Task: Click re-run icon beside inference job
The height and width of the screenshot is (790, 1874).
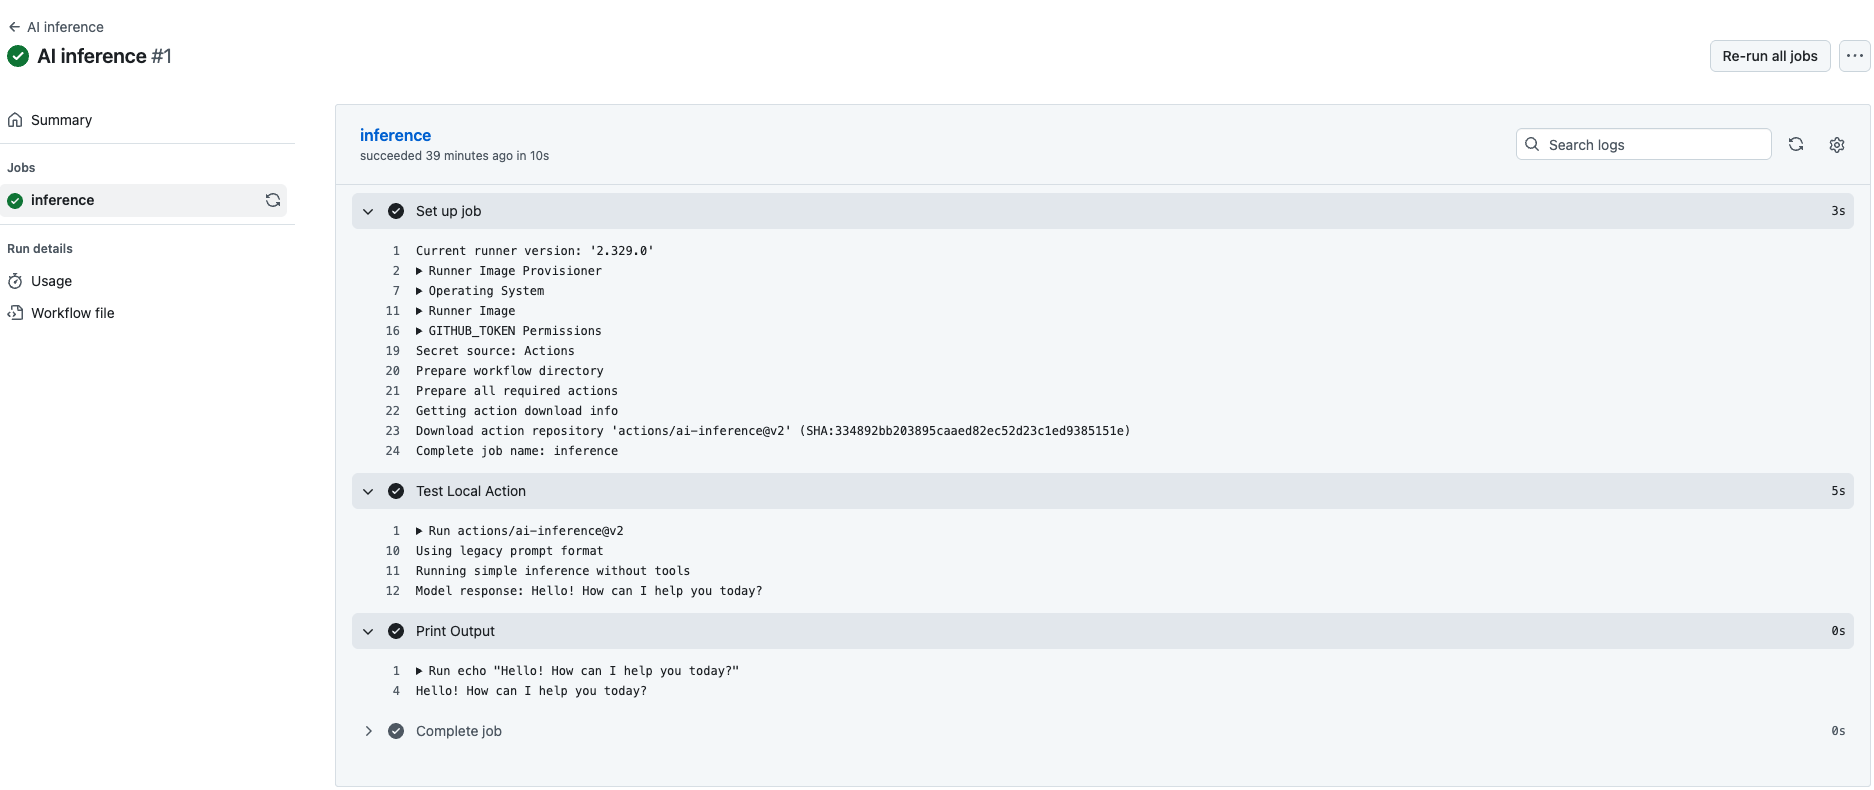Action: tap(272, 200)
